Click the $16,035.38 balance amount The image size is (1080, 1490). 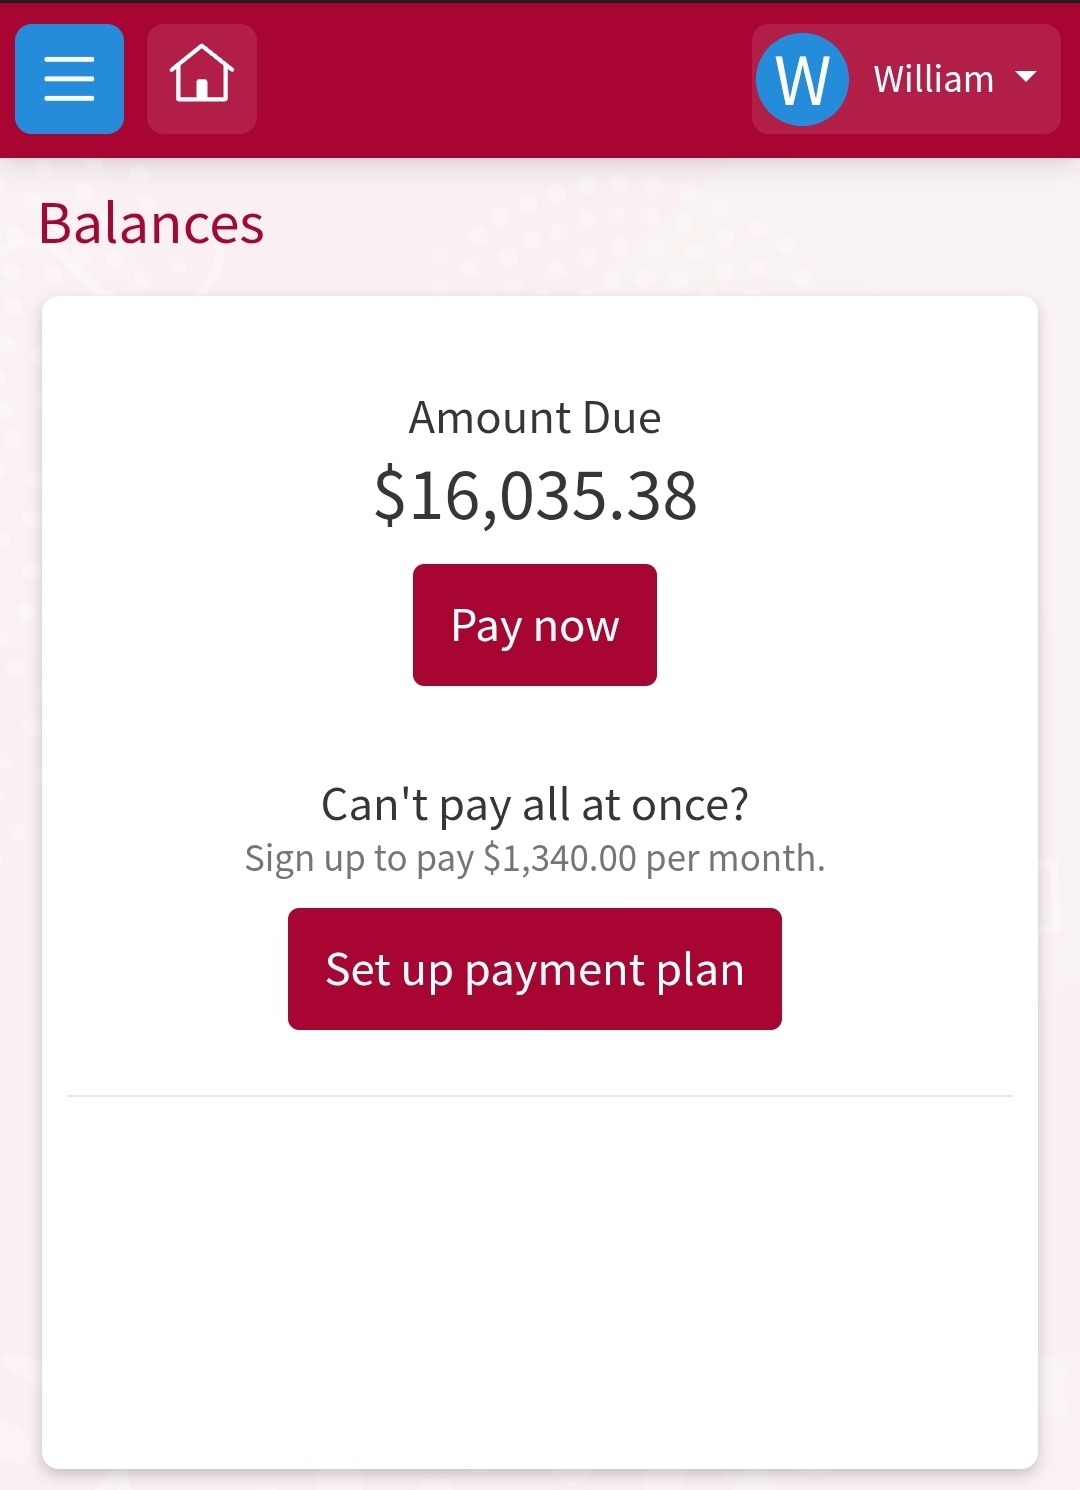coord(535,495)
